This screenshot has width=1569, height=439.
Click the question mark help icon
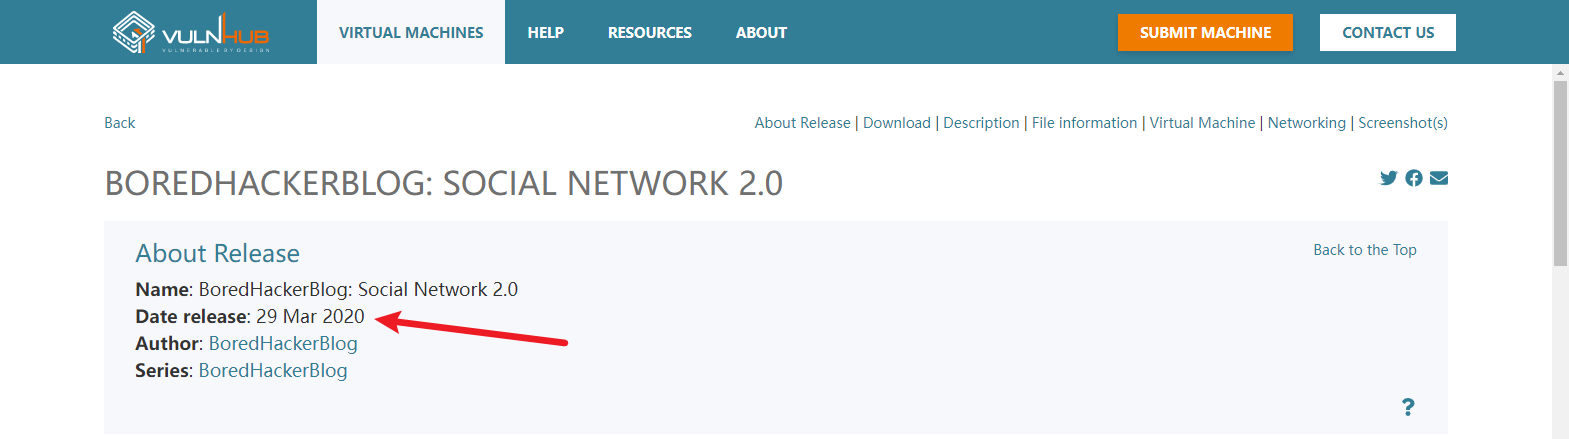tap(1408, 407)
